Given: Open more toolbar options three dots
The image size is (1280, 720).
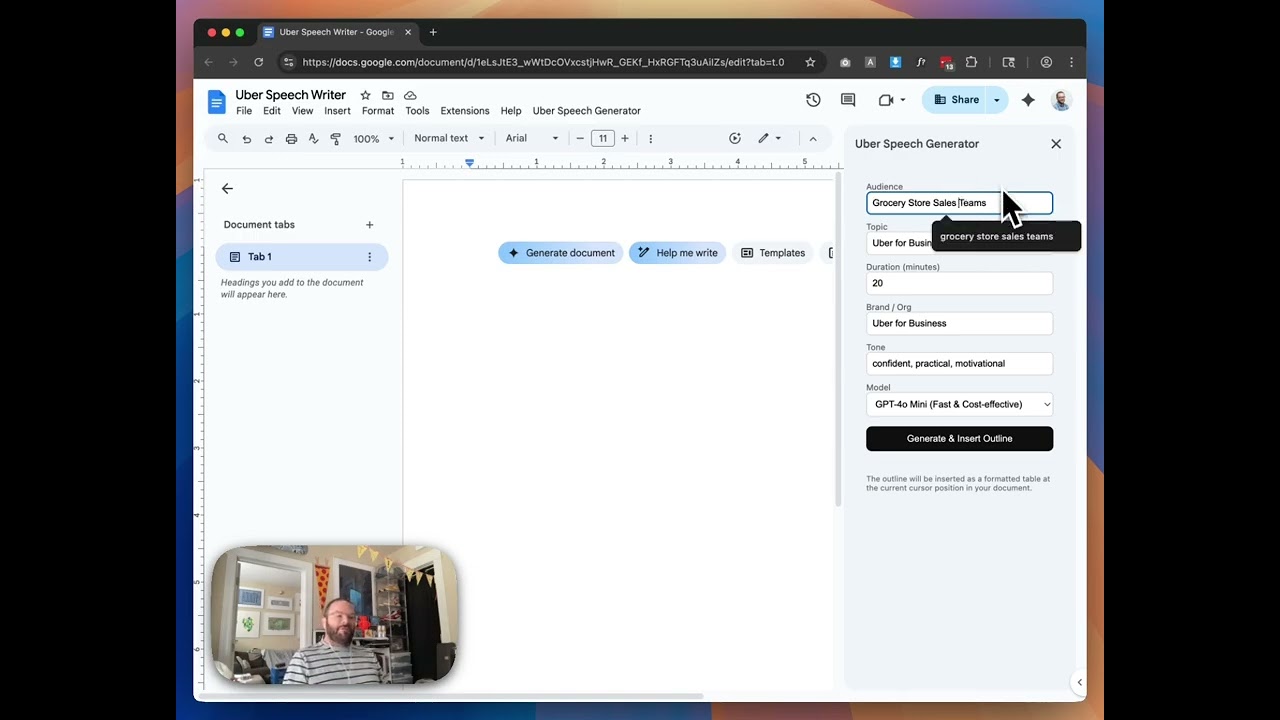Looking at the screenshot, I should pyautogui.click(x=651, y=138).
